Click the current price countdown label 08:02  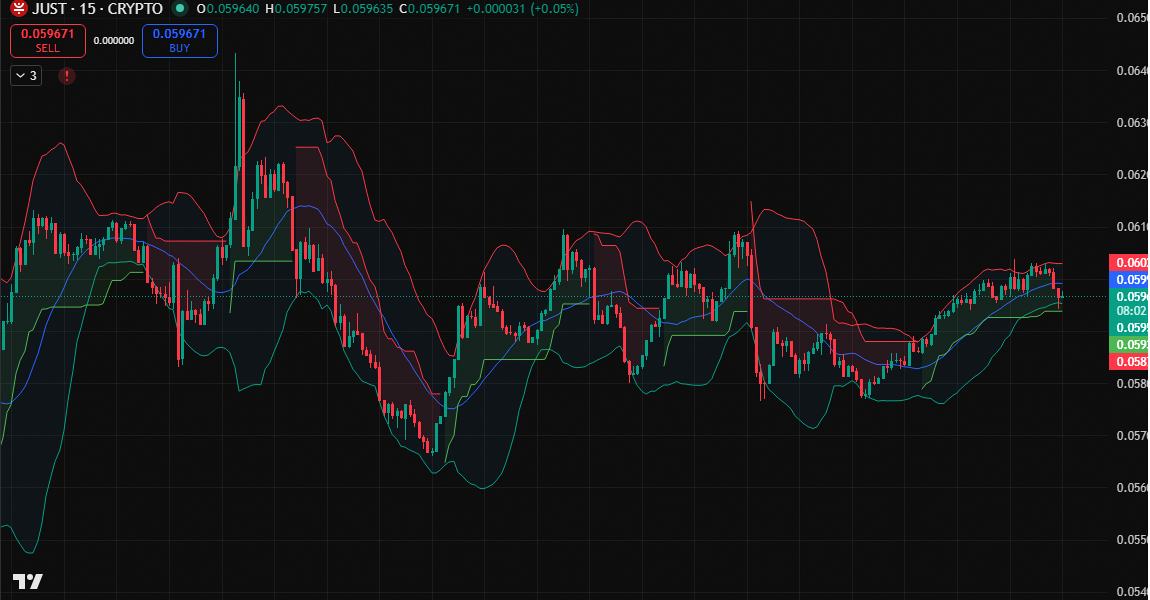1129,311
